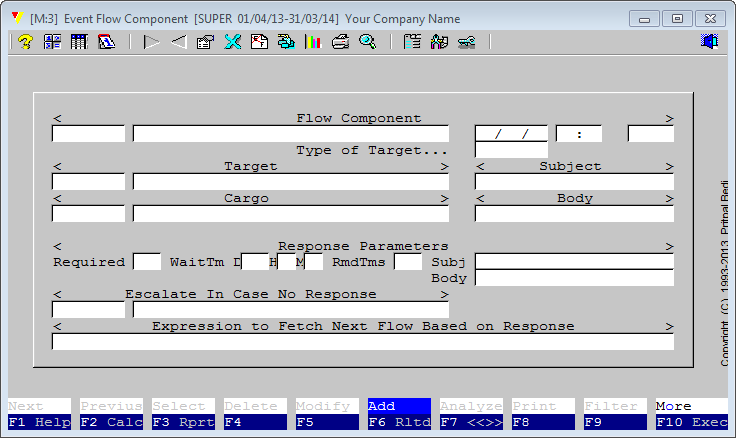Click the F6 Add button
736x438 pixels.
click(x=399, y=414)
